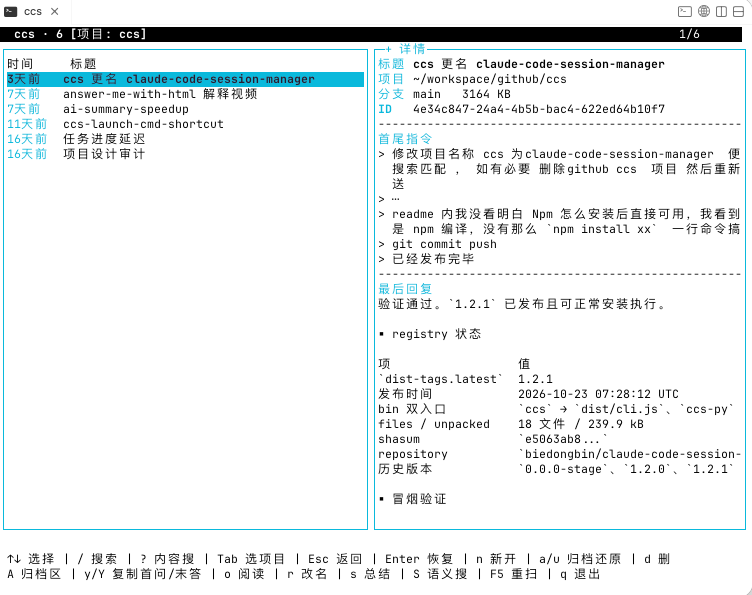752x595 pixels.
Task: Click the 最后回复 section heading
Action: click(405, 289)
